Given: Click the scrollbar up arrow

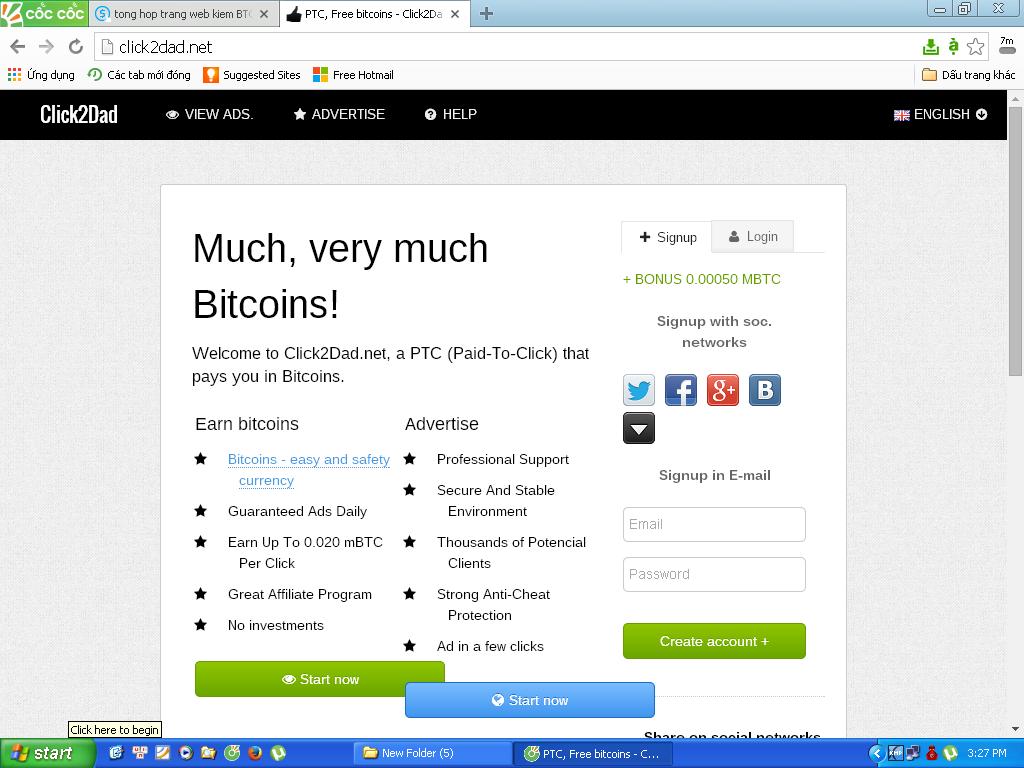Looking at the screenshot, I should pos(1016,99).
